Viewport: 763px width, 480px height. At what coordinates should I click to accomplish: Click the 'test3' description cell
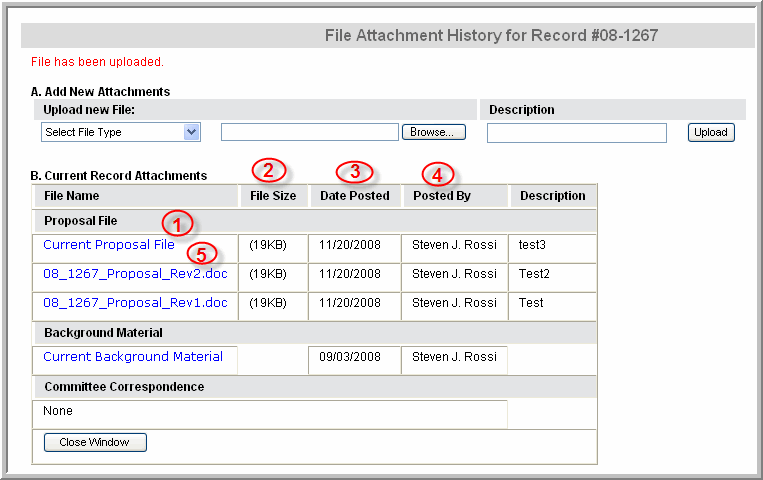click(x=552, y=248)
